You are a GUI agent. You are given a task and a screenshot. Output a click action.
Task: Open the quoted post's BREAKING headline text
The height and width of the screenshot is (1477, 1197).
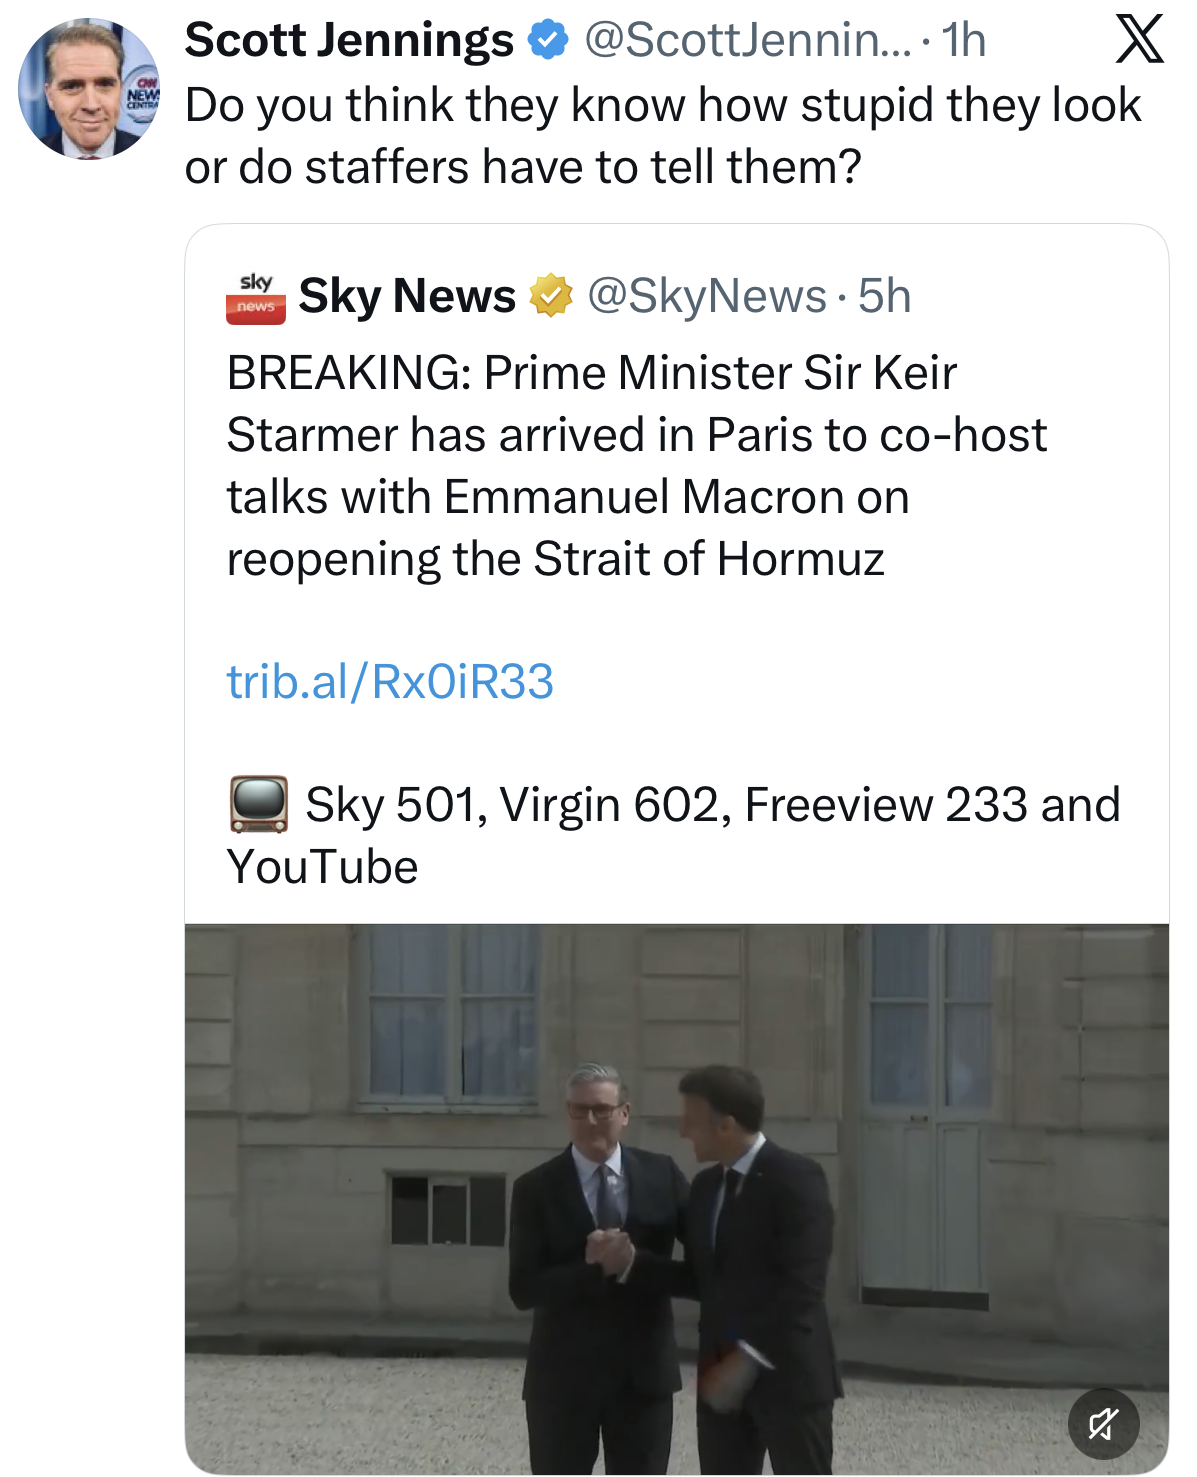(591, 373)
